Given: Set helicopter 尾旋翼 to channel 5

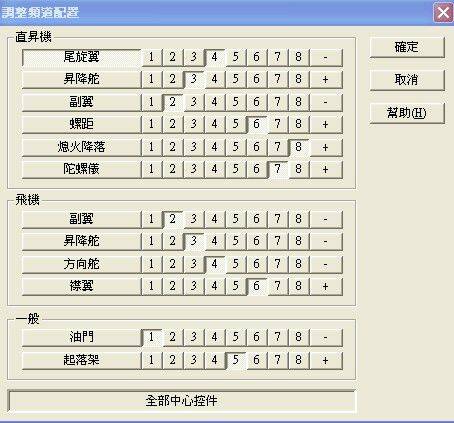Looking at the screenshot, I should 236,57.
